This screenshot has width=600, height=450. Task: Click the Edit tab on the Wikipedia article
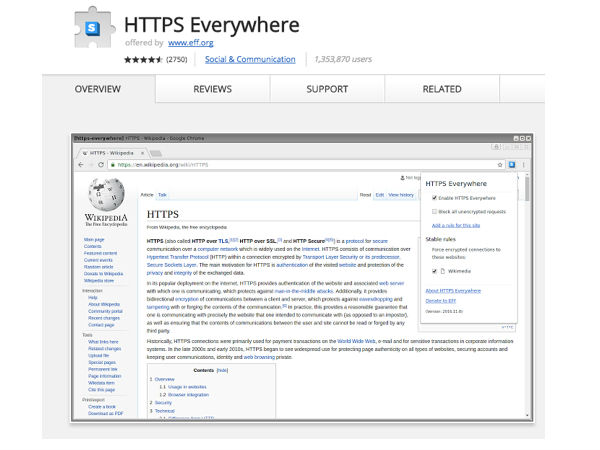(380, 195)
